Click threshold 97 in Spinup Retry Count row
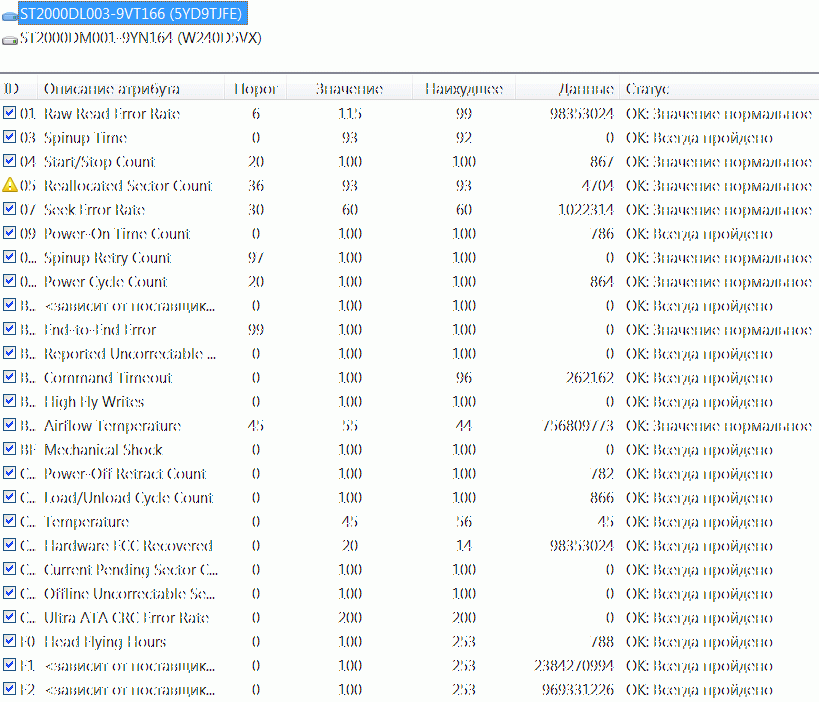This screenshot has height=702, width=819. tap(255, 258)
